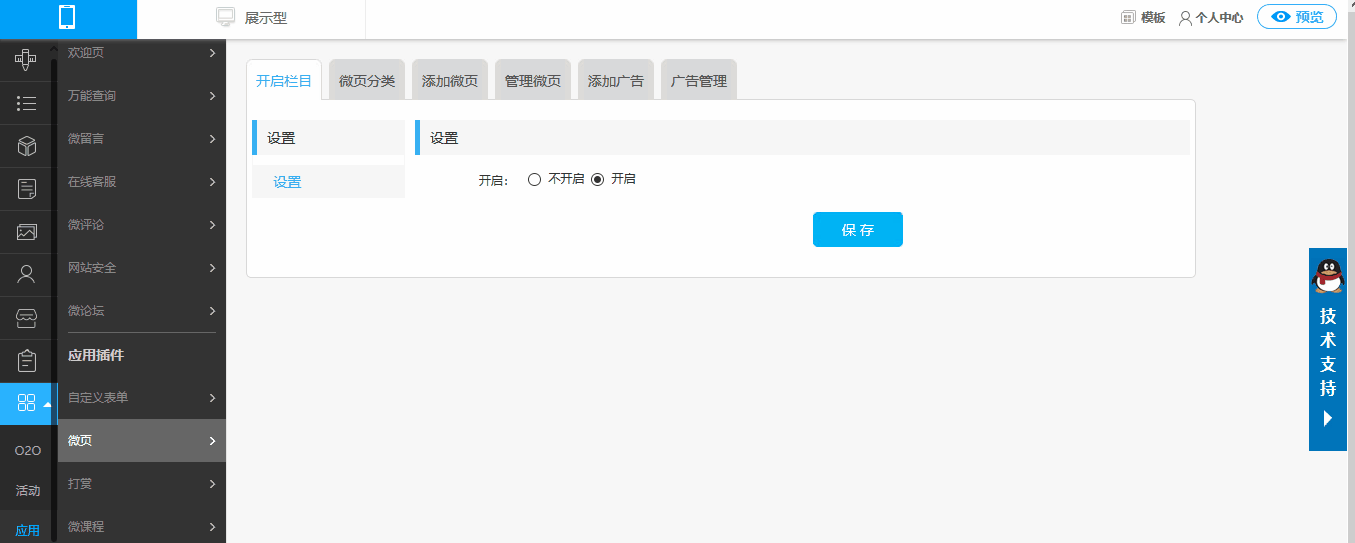Click the 保存 save button
The width and height of the screenshot is (1355, 543).
pos(858,229)
